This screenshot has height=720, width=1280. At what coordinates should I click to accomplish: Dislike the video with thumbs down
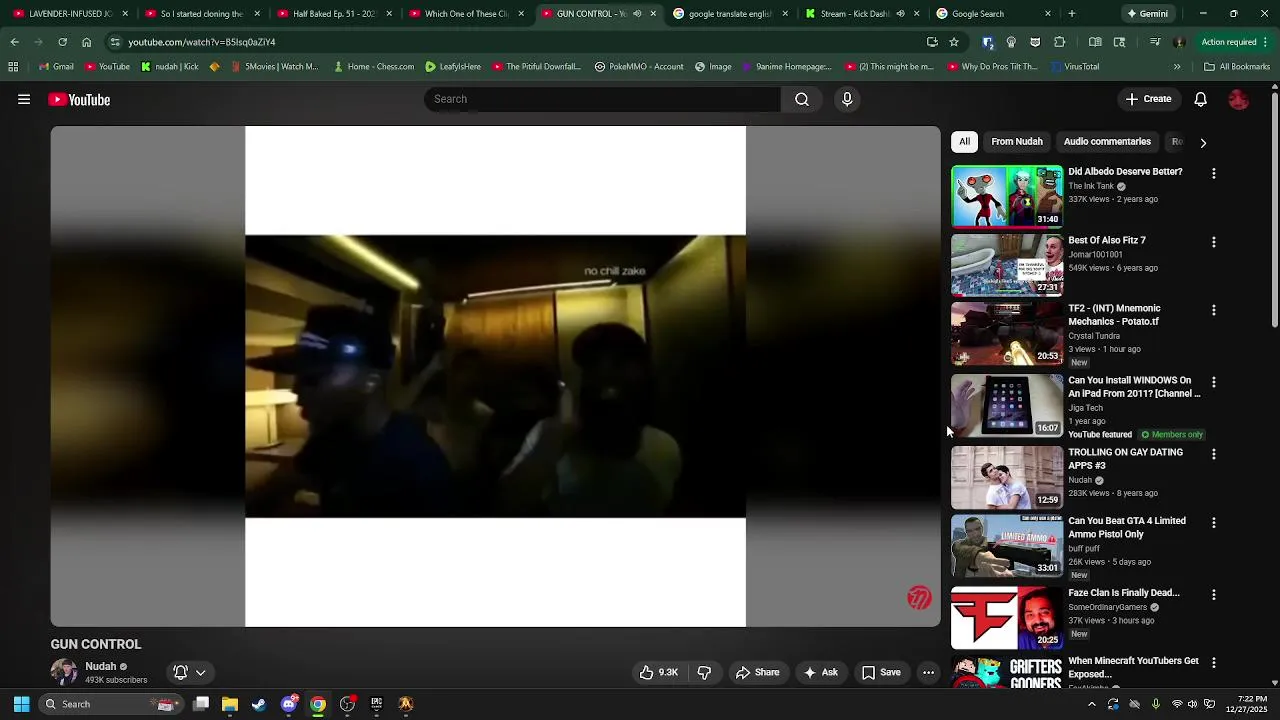click(x=704, y=673)
